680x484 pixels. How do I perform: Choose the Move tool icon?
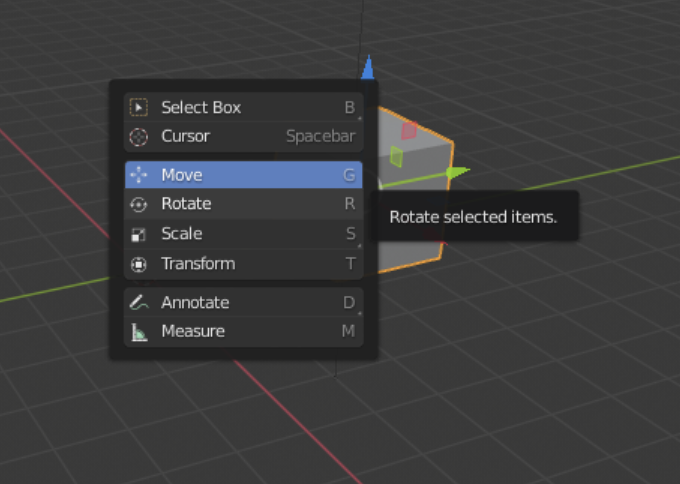click(139, 175)
